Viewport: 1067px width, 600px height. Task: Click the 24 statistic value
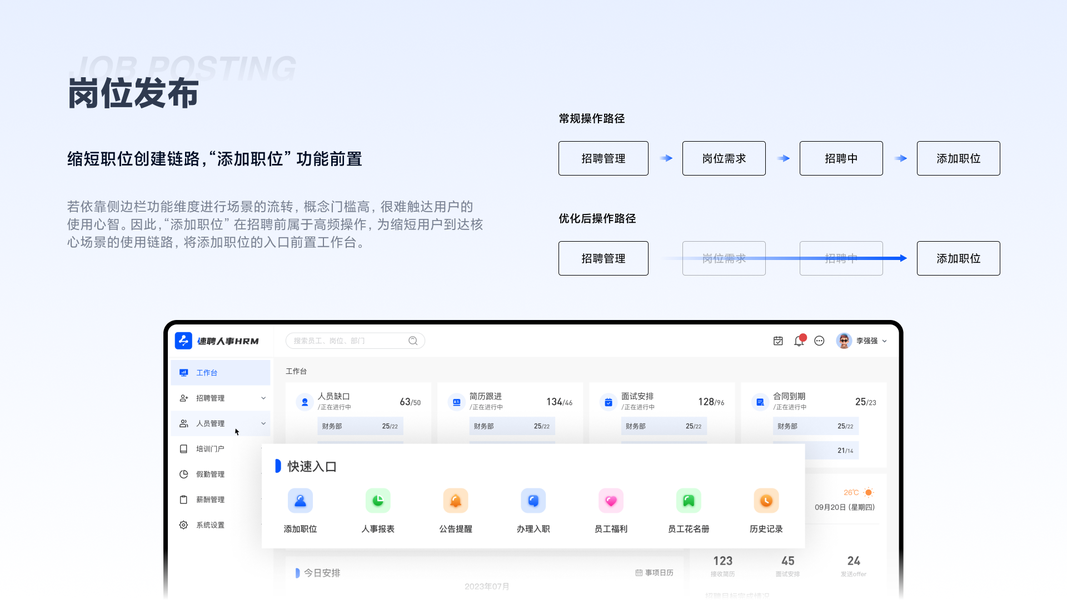[853, 561]
